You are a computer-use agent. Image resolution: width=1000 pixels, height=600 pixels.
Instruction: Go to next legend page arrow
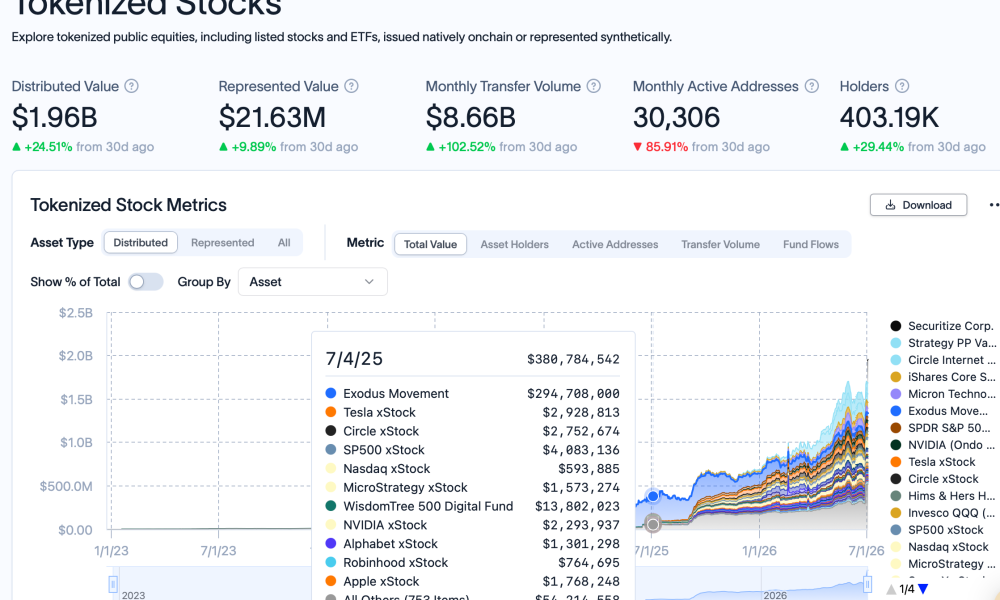[x=923, y=589]
